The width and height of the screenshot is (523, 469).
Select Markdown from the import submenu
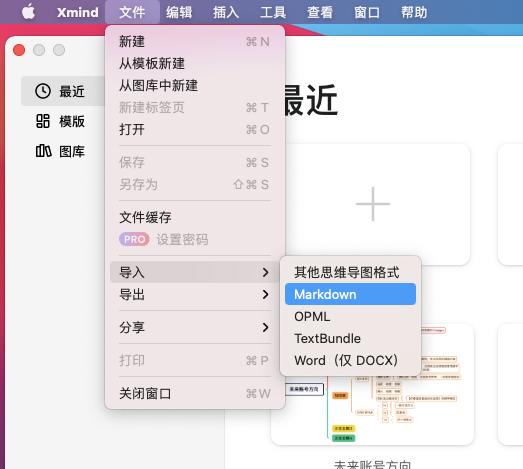351,294
